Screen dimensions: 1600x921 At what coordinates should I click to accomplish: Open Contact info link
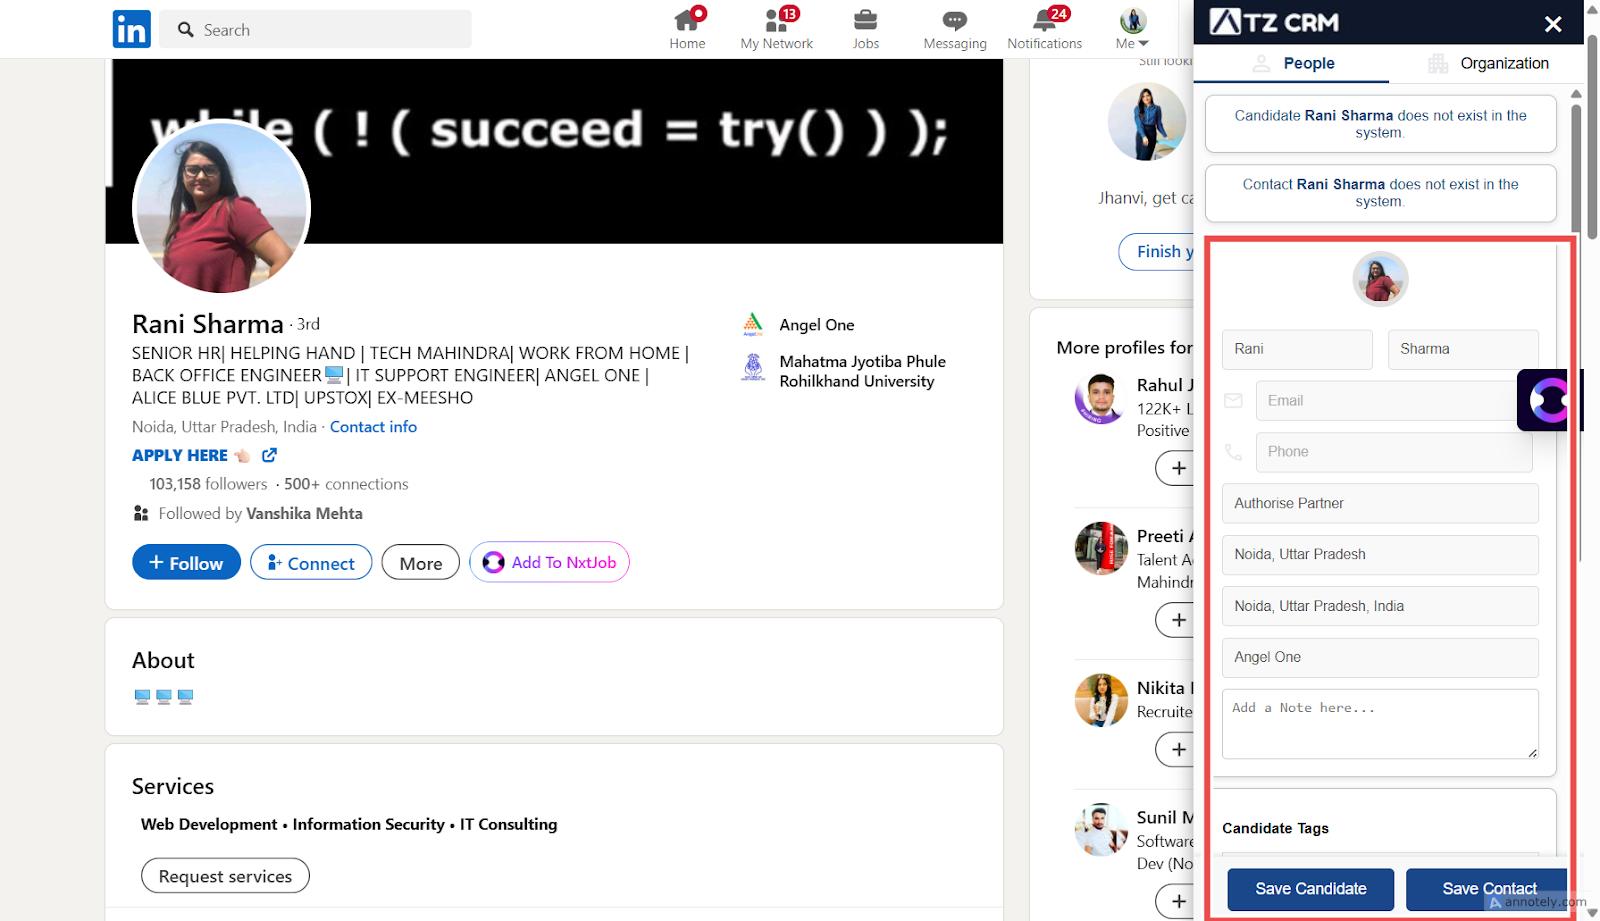pos(373,427)
